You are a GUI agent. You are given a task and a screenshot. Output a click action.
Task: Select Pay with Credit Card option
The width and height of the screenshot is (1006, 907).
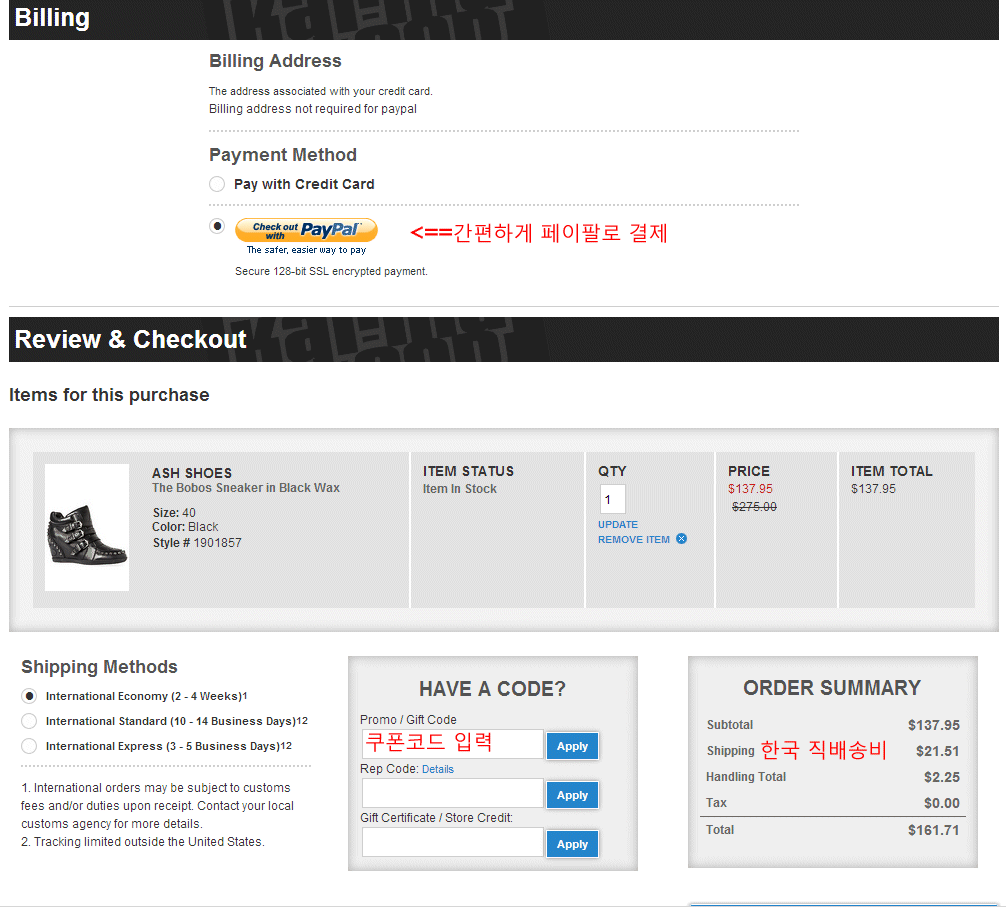[217, 184]
